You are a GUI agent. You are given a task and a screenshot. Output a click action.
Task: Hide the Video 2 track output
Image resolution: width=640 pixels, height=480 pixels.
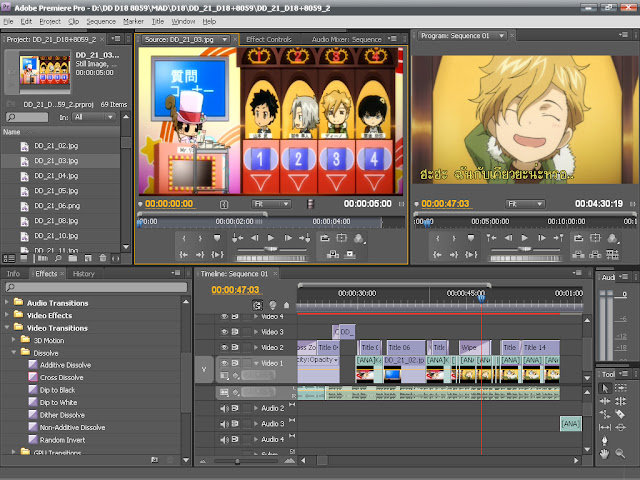coord(224,347)
